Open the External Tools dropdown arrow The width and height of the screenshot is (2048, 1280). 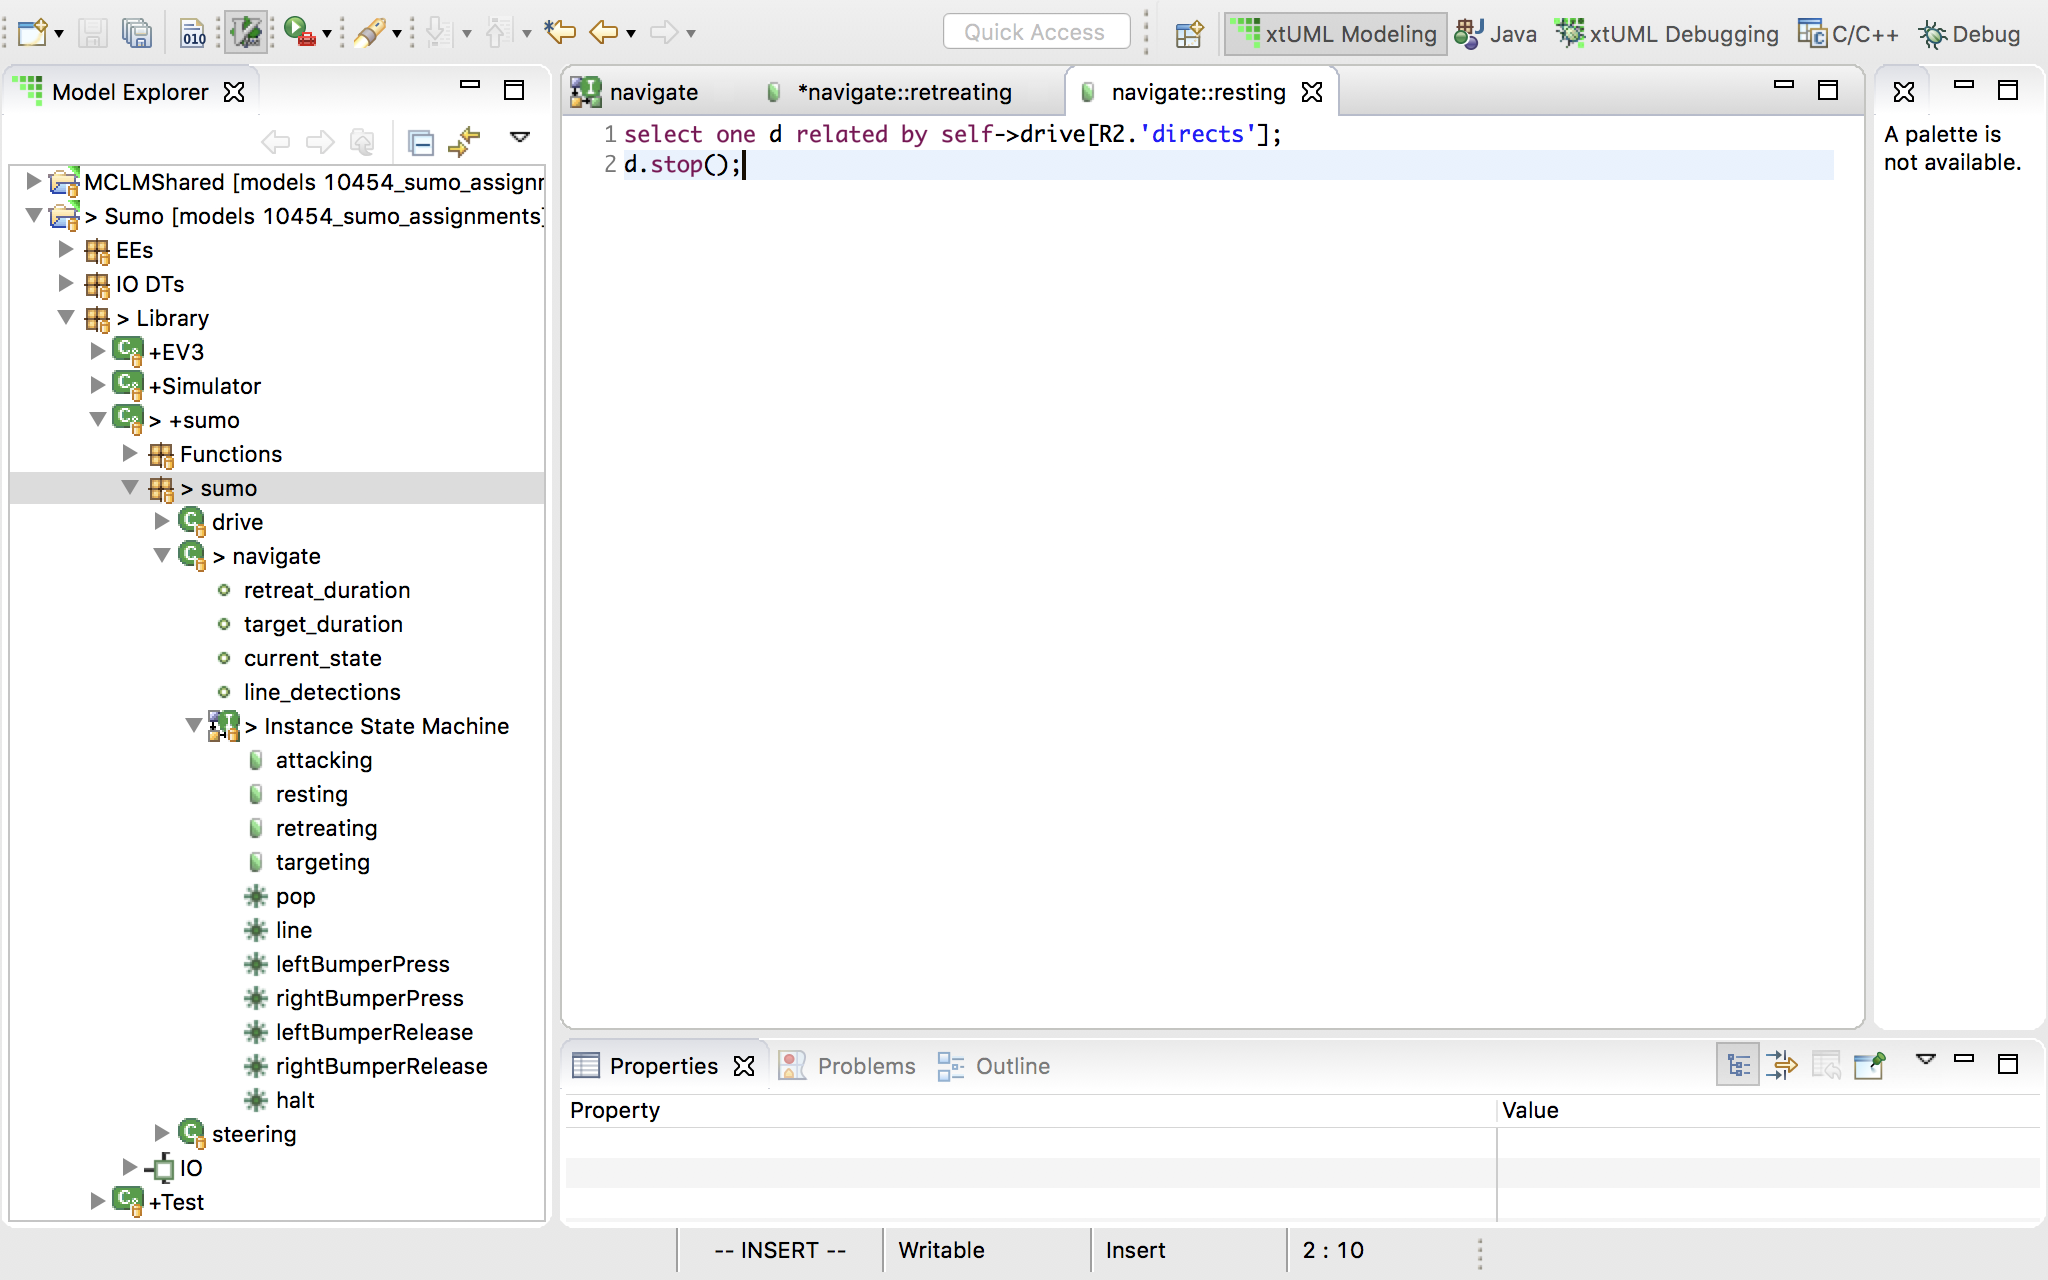point(327,35)
